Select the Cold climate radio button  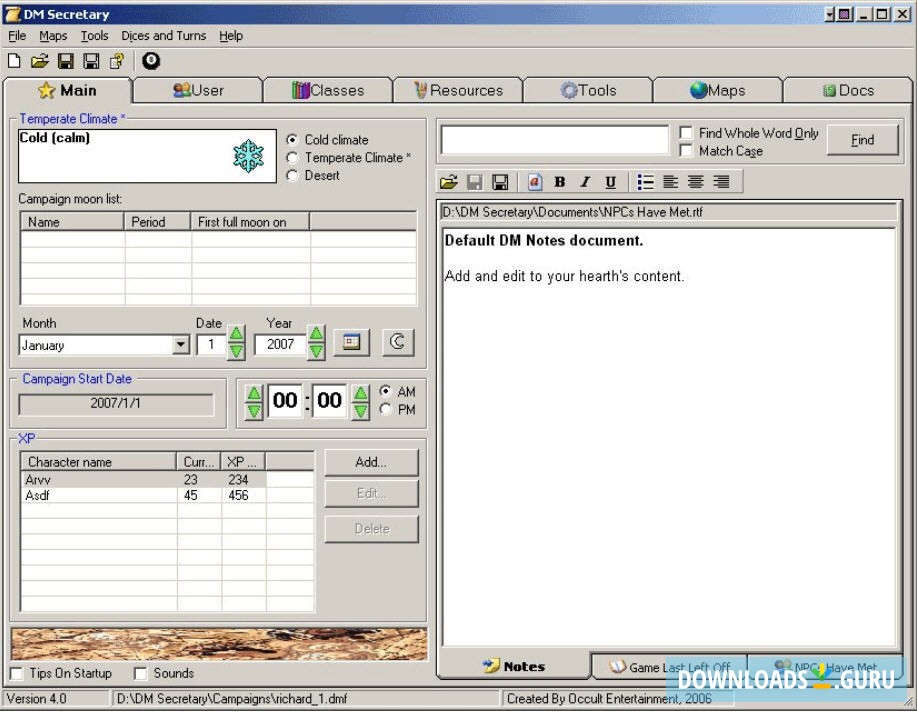point(328,140)
